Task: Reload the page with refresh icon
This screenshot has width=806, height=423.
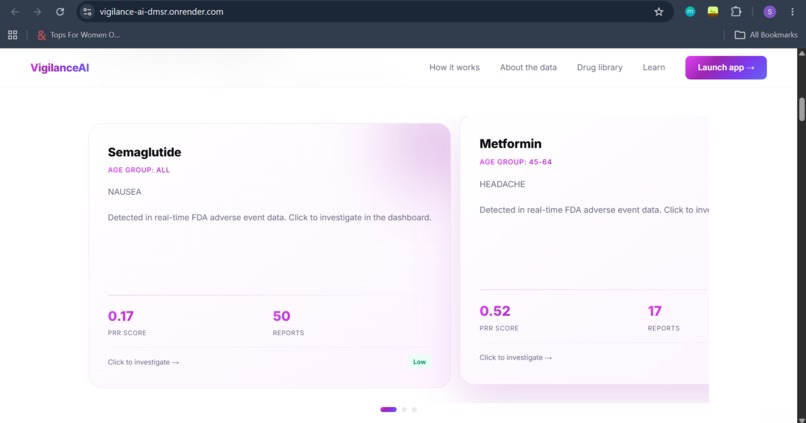Action: pyautogui.click(x=60, y=12)
